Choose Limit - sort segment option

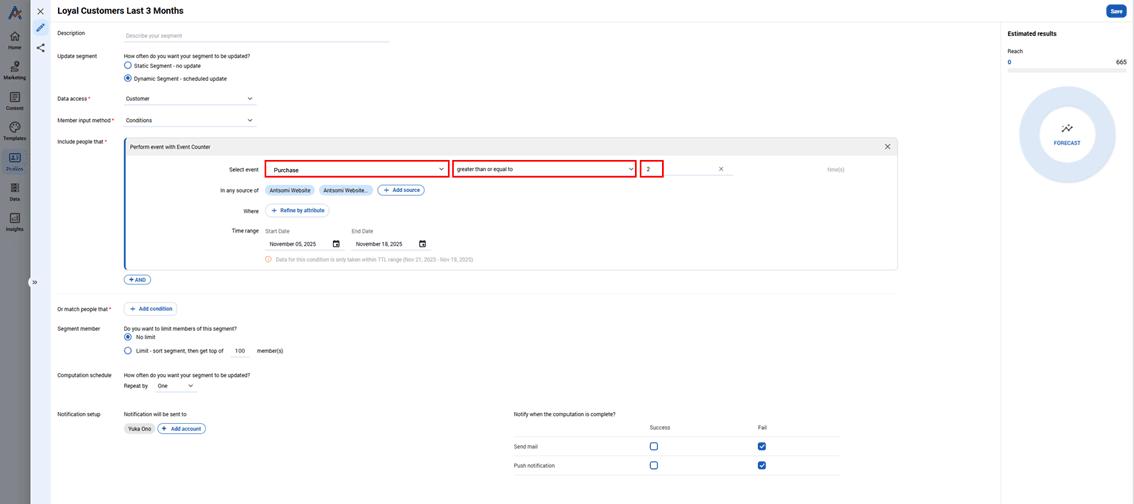point(128,351)
